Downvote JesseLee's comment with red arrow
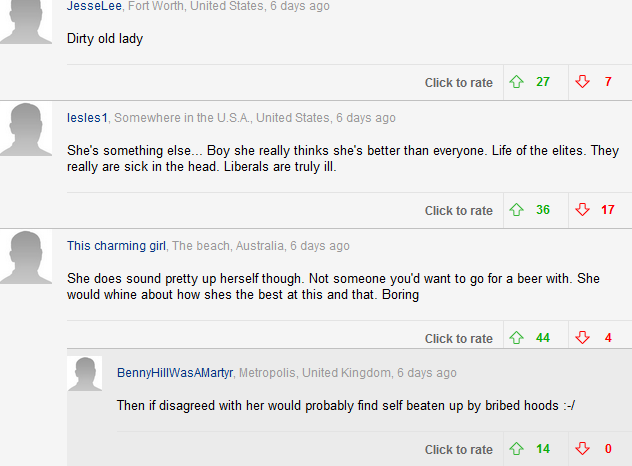This screenshot has height=466, width=632. pos(582,82)
